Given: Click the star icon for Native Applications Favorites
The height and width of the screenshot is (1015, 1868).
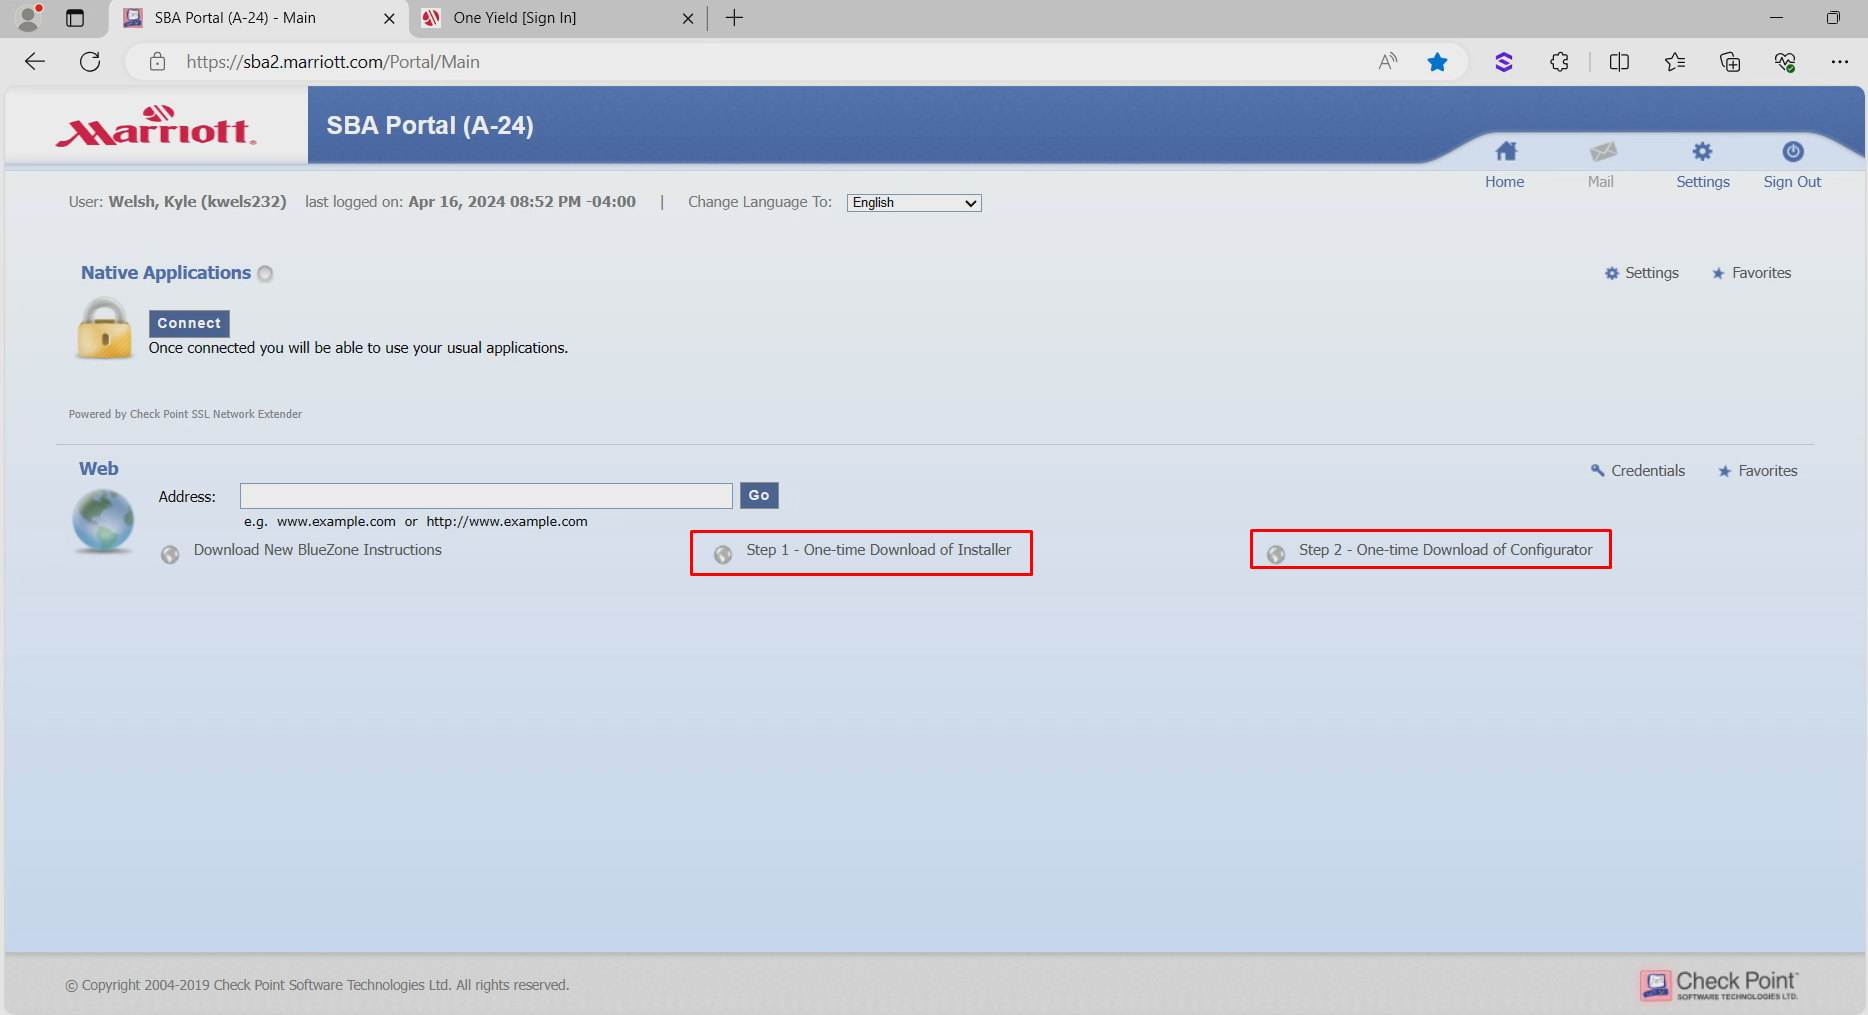Looking at the screenshot, I should point(1718,273).
